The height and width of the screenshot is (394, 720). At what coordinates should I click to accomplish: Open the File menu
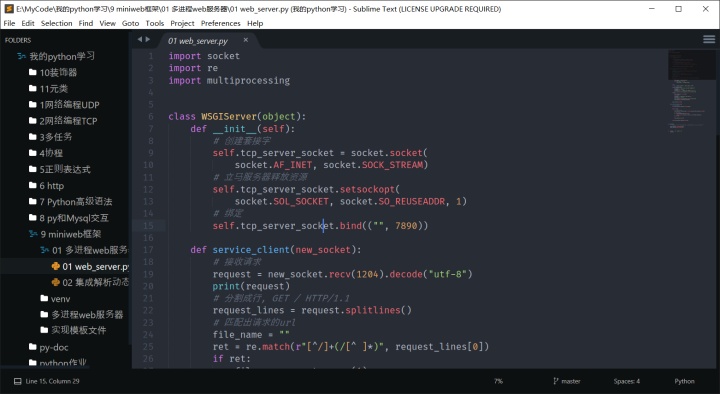pyautogui.click(x=9, y=23)
